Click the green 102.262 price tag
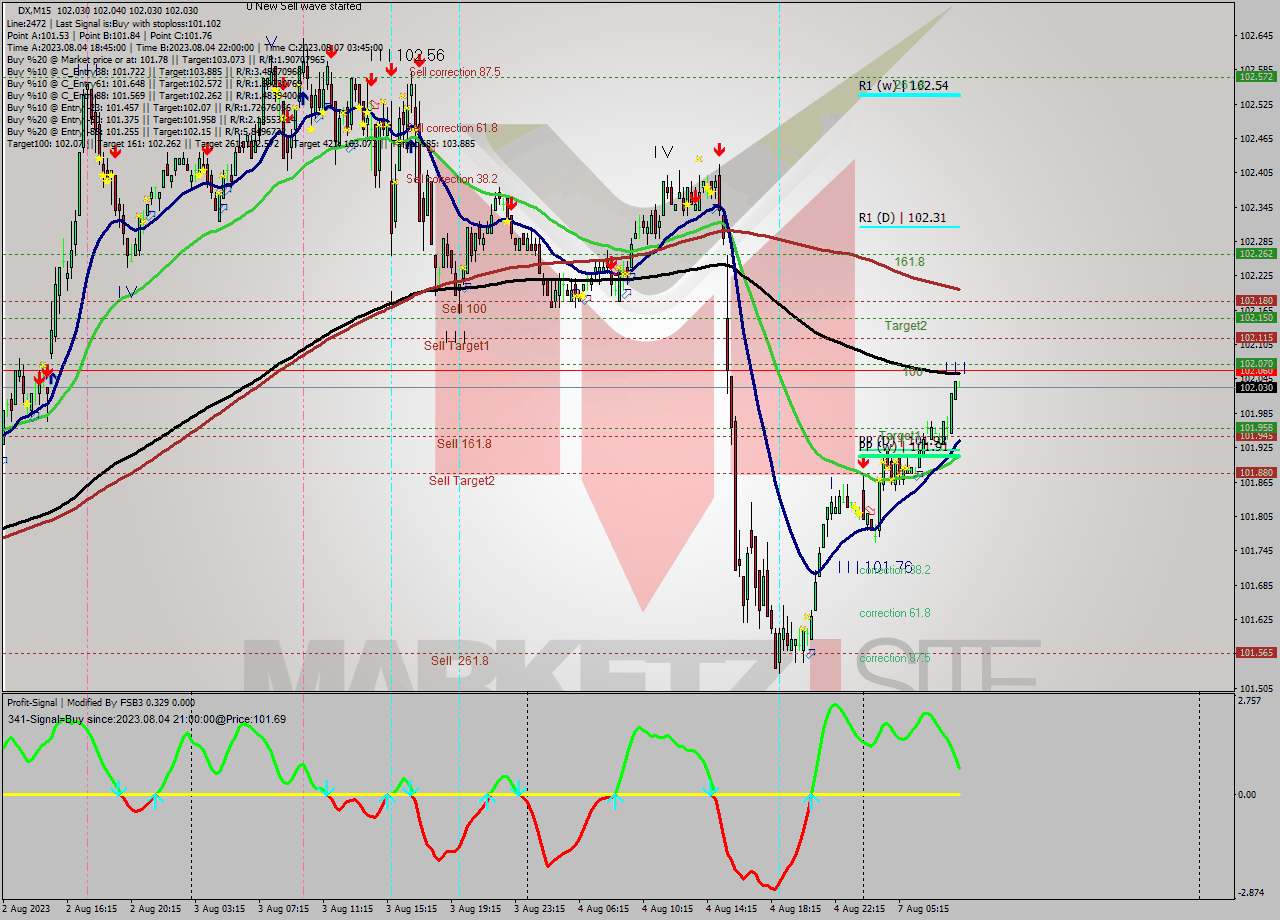The width and height of the screenshot is (1280, 920). click(1256, 254)
